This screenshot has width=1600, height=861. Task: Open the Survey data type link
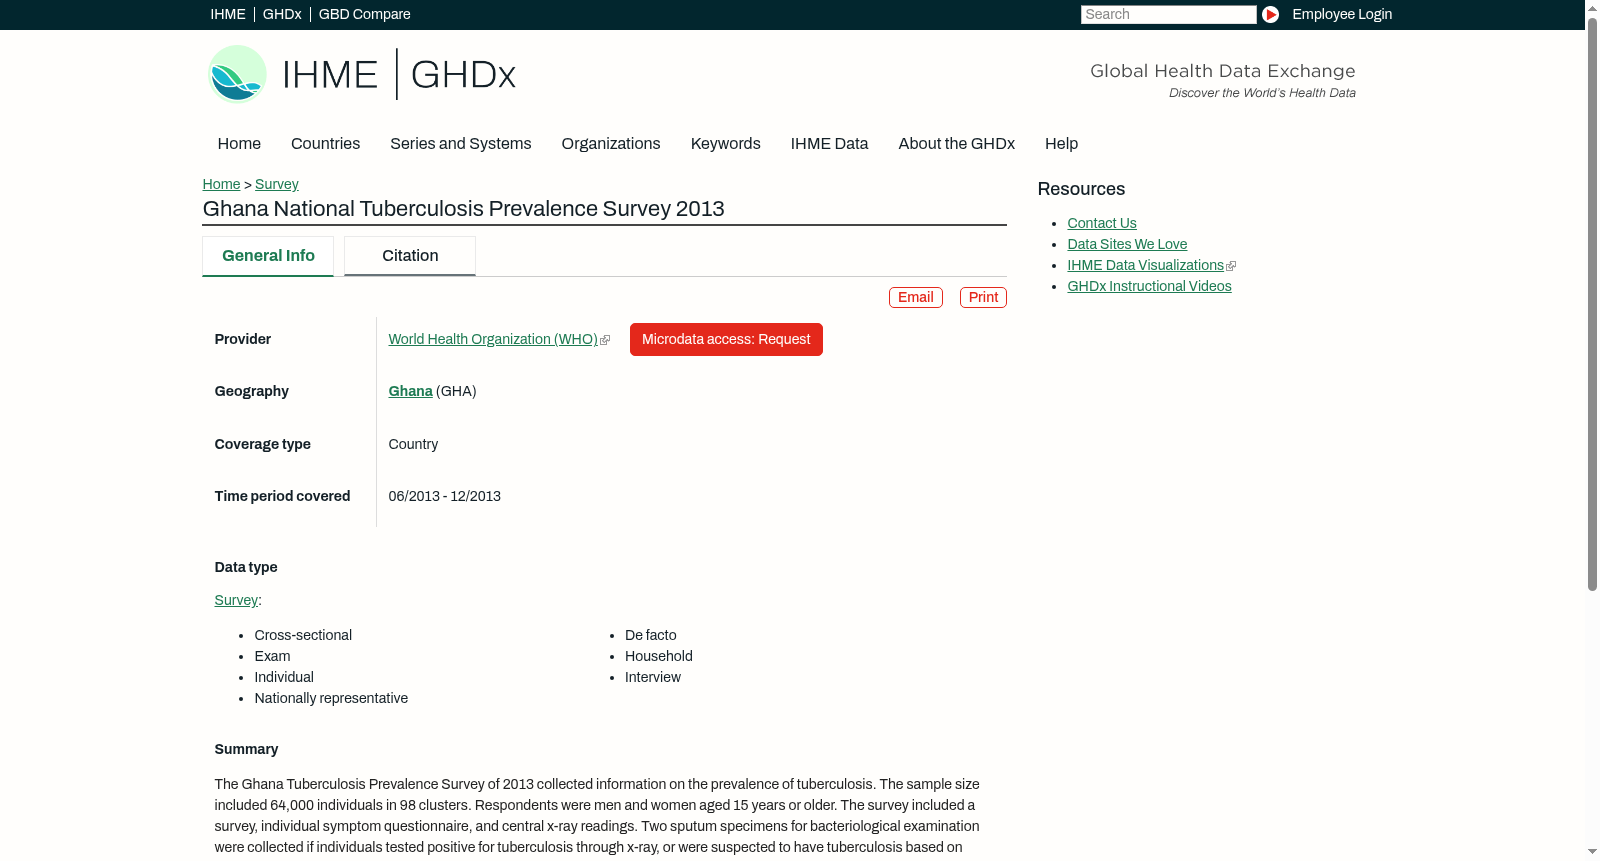click(x=236, y=600)
